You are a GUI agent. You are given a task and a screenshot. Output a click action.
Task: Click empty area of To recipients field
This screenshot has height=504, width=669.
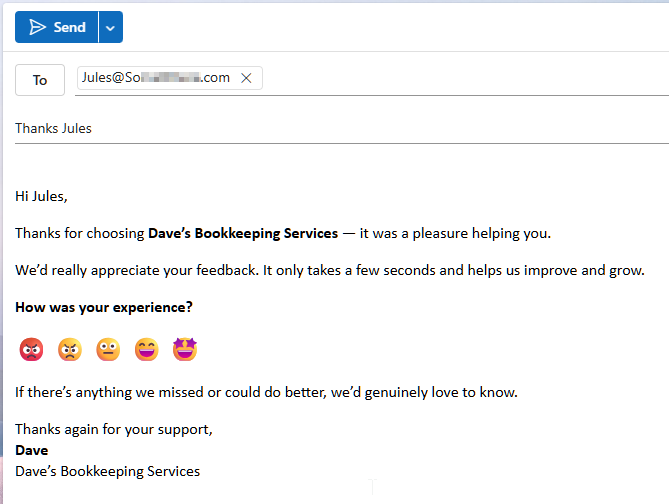coord(465,79)
